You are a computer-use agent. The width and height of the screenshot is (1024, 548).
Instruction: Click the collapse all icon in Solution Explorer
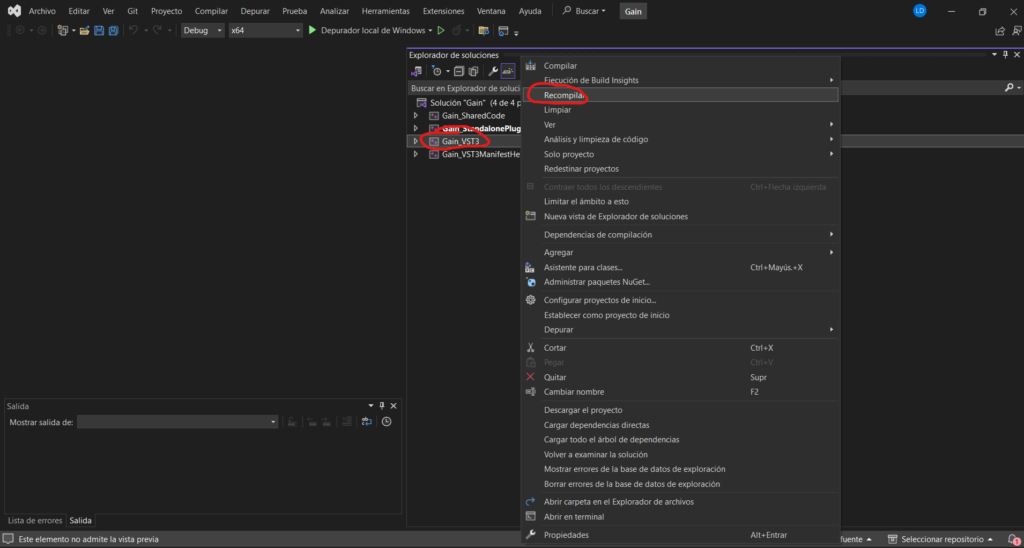459,71
